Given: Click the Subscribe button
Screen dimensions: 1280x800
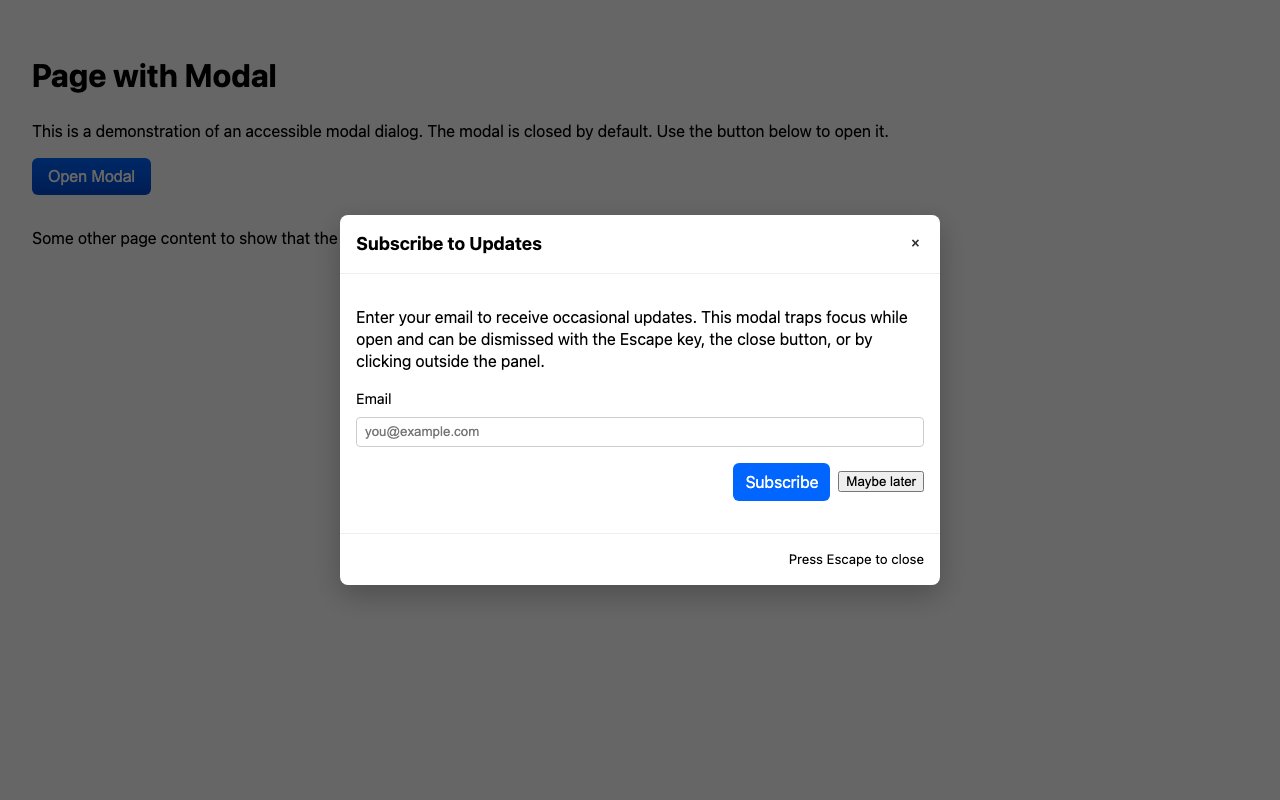Looking at the screenshot, I should click(x=781, y=482).
